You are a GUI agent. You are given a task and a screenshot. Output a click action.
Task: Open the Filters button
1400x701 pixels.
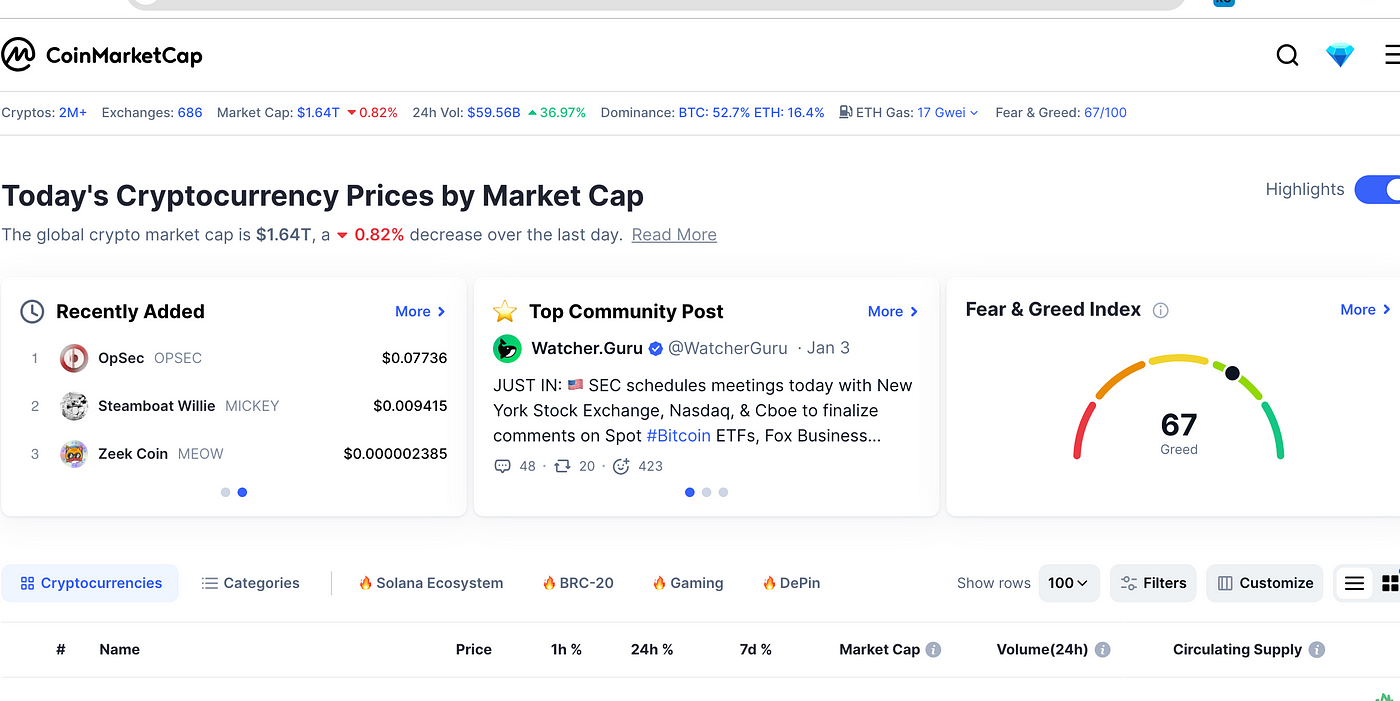pos(1153,583)
